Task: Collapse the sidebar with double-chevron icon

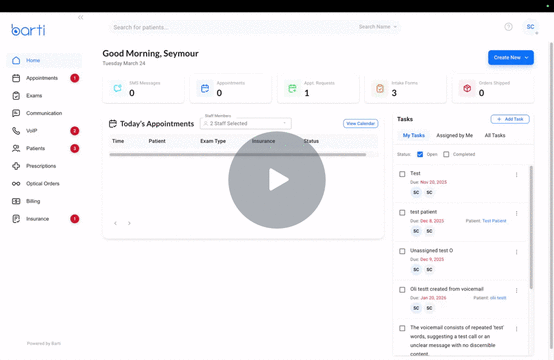Action: tap(81, 17)
